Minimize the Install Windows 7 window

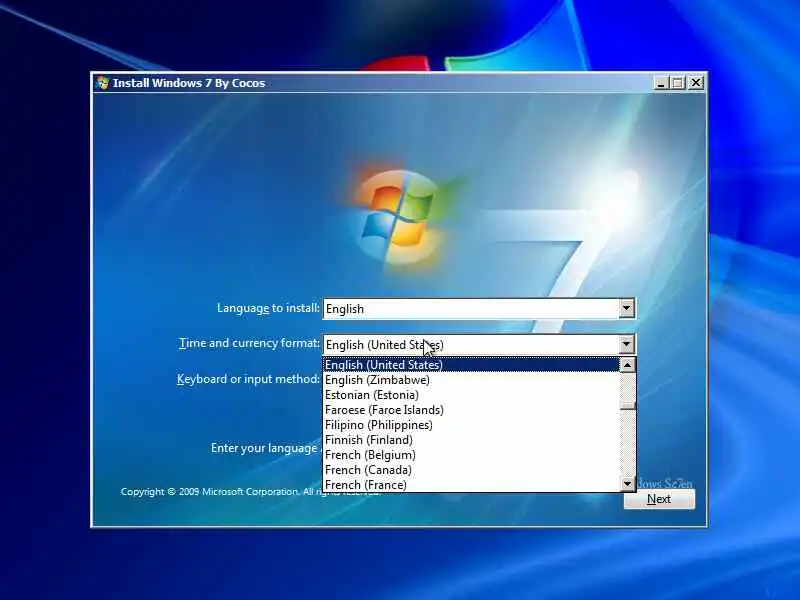[661, 83]
